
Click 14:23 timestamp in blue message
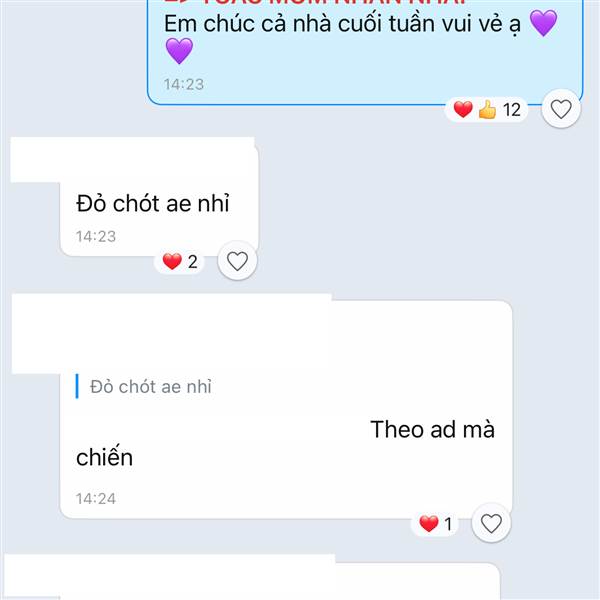(184, 84)
